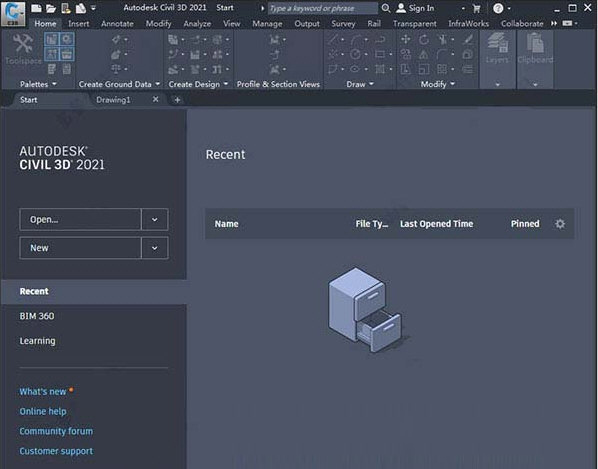Add a new drawing tab with plus
Image resolution: width=598 pixels, height=469 pixels.
177,100
